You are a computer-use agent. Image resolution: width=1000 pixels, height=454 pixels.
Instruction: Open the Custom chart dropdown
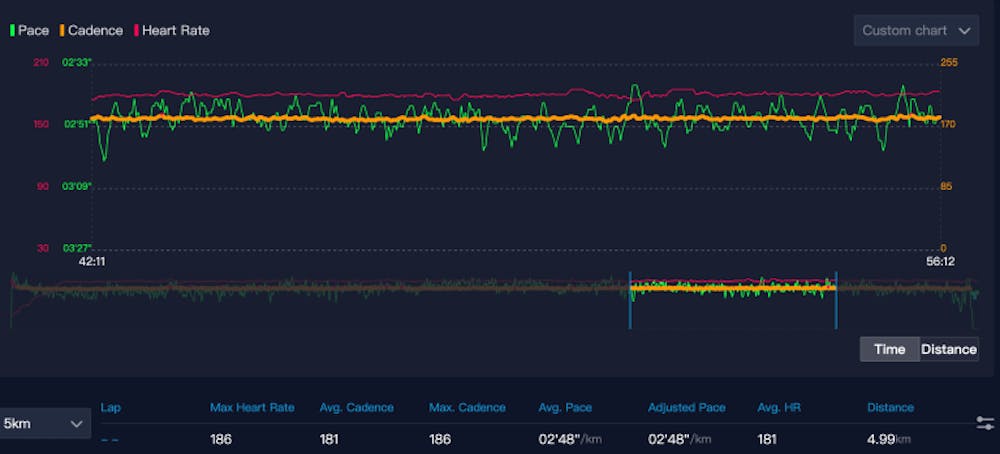tap(915, 30)
